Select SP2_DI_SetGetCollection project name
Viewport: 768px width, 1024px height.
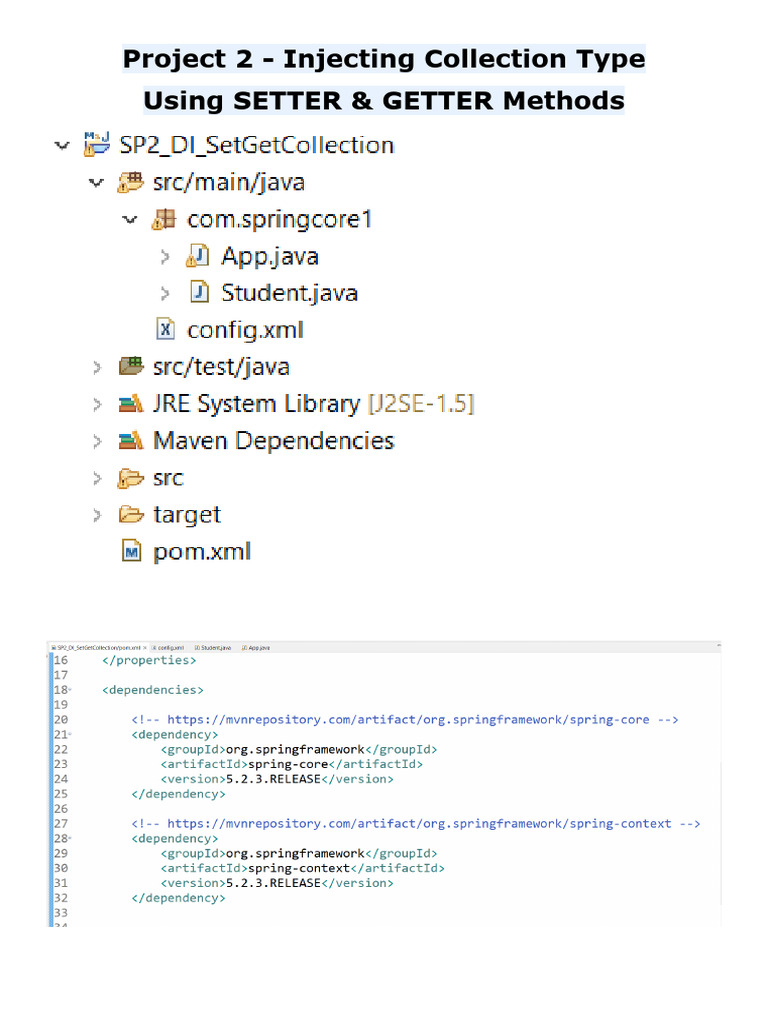[257, 145]
